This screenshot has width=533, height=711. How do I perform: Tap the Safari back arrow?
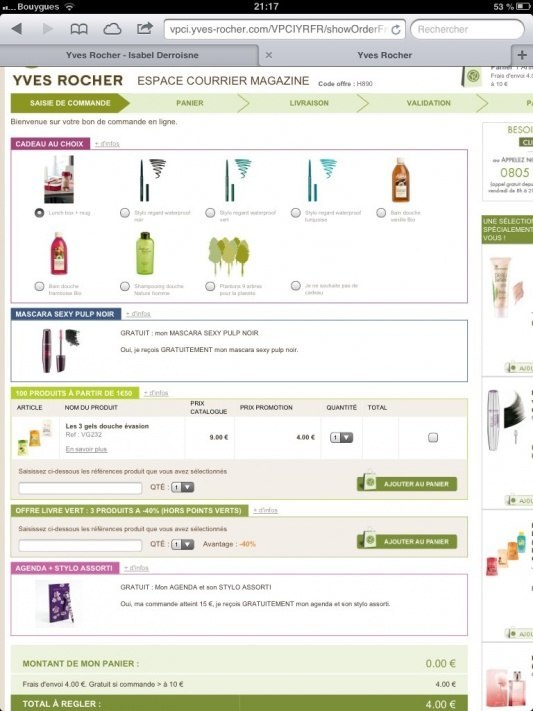(17, 29)
